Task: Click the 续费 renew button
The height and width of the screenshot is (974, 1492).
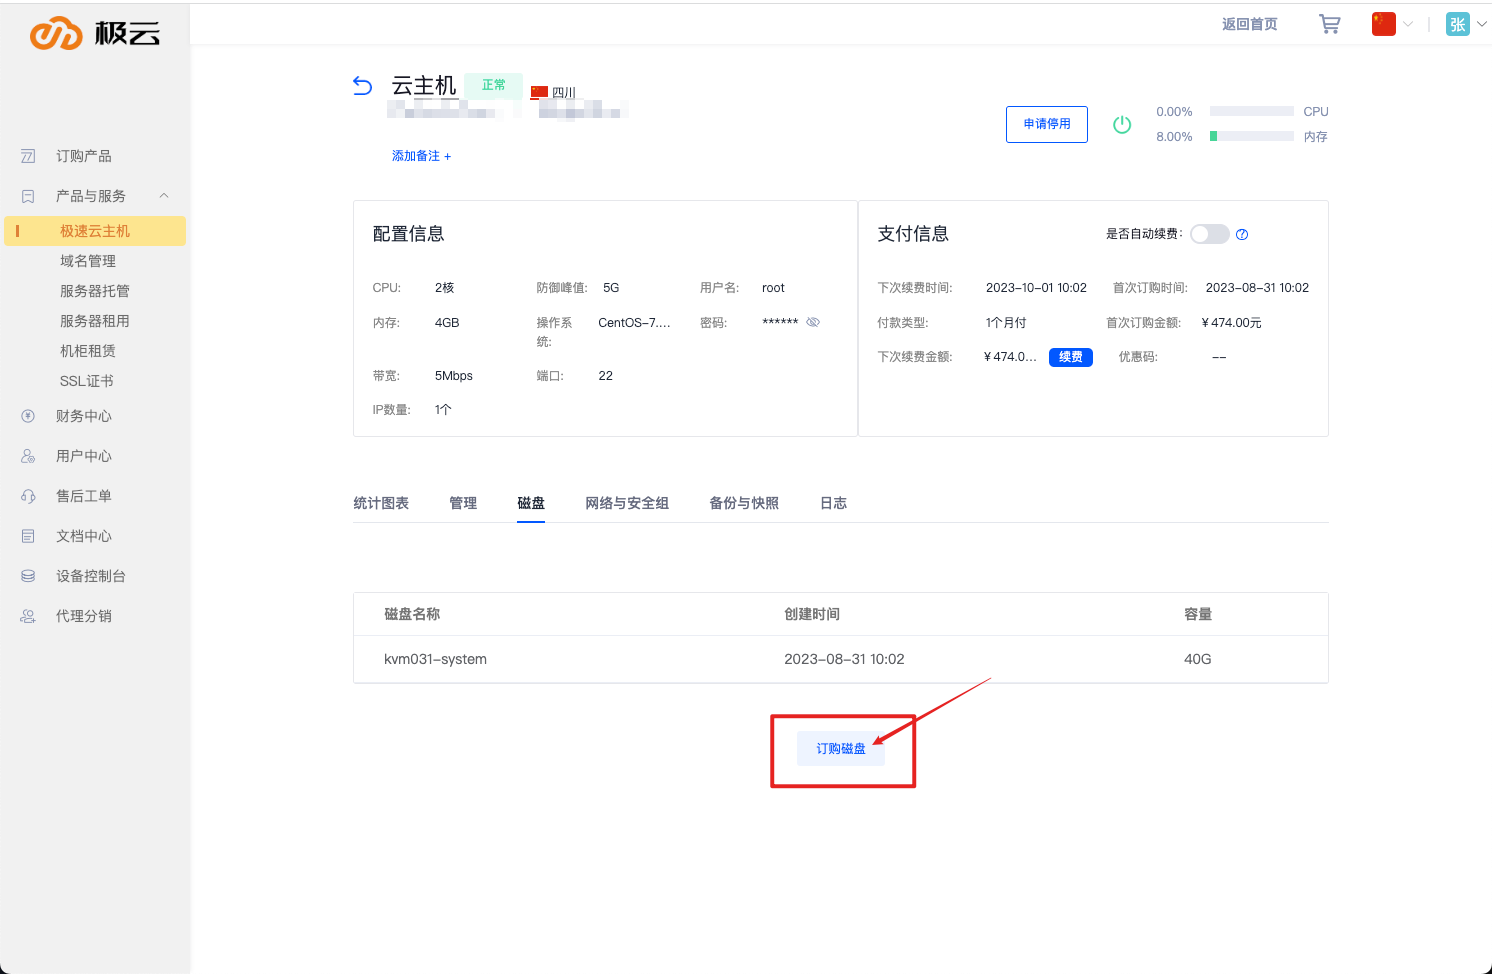Action: (1070, 357)
